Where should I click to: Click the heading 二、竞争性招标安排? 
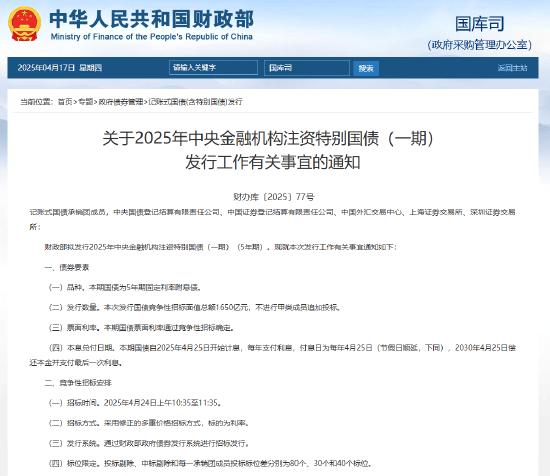coord(78,383)
